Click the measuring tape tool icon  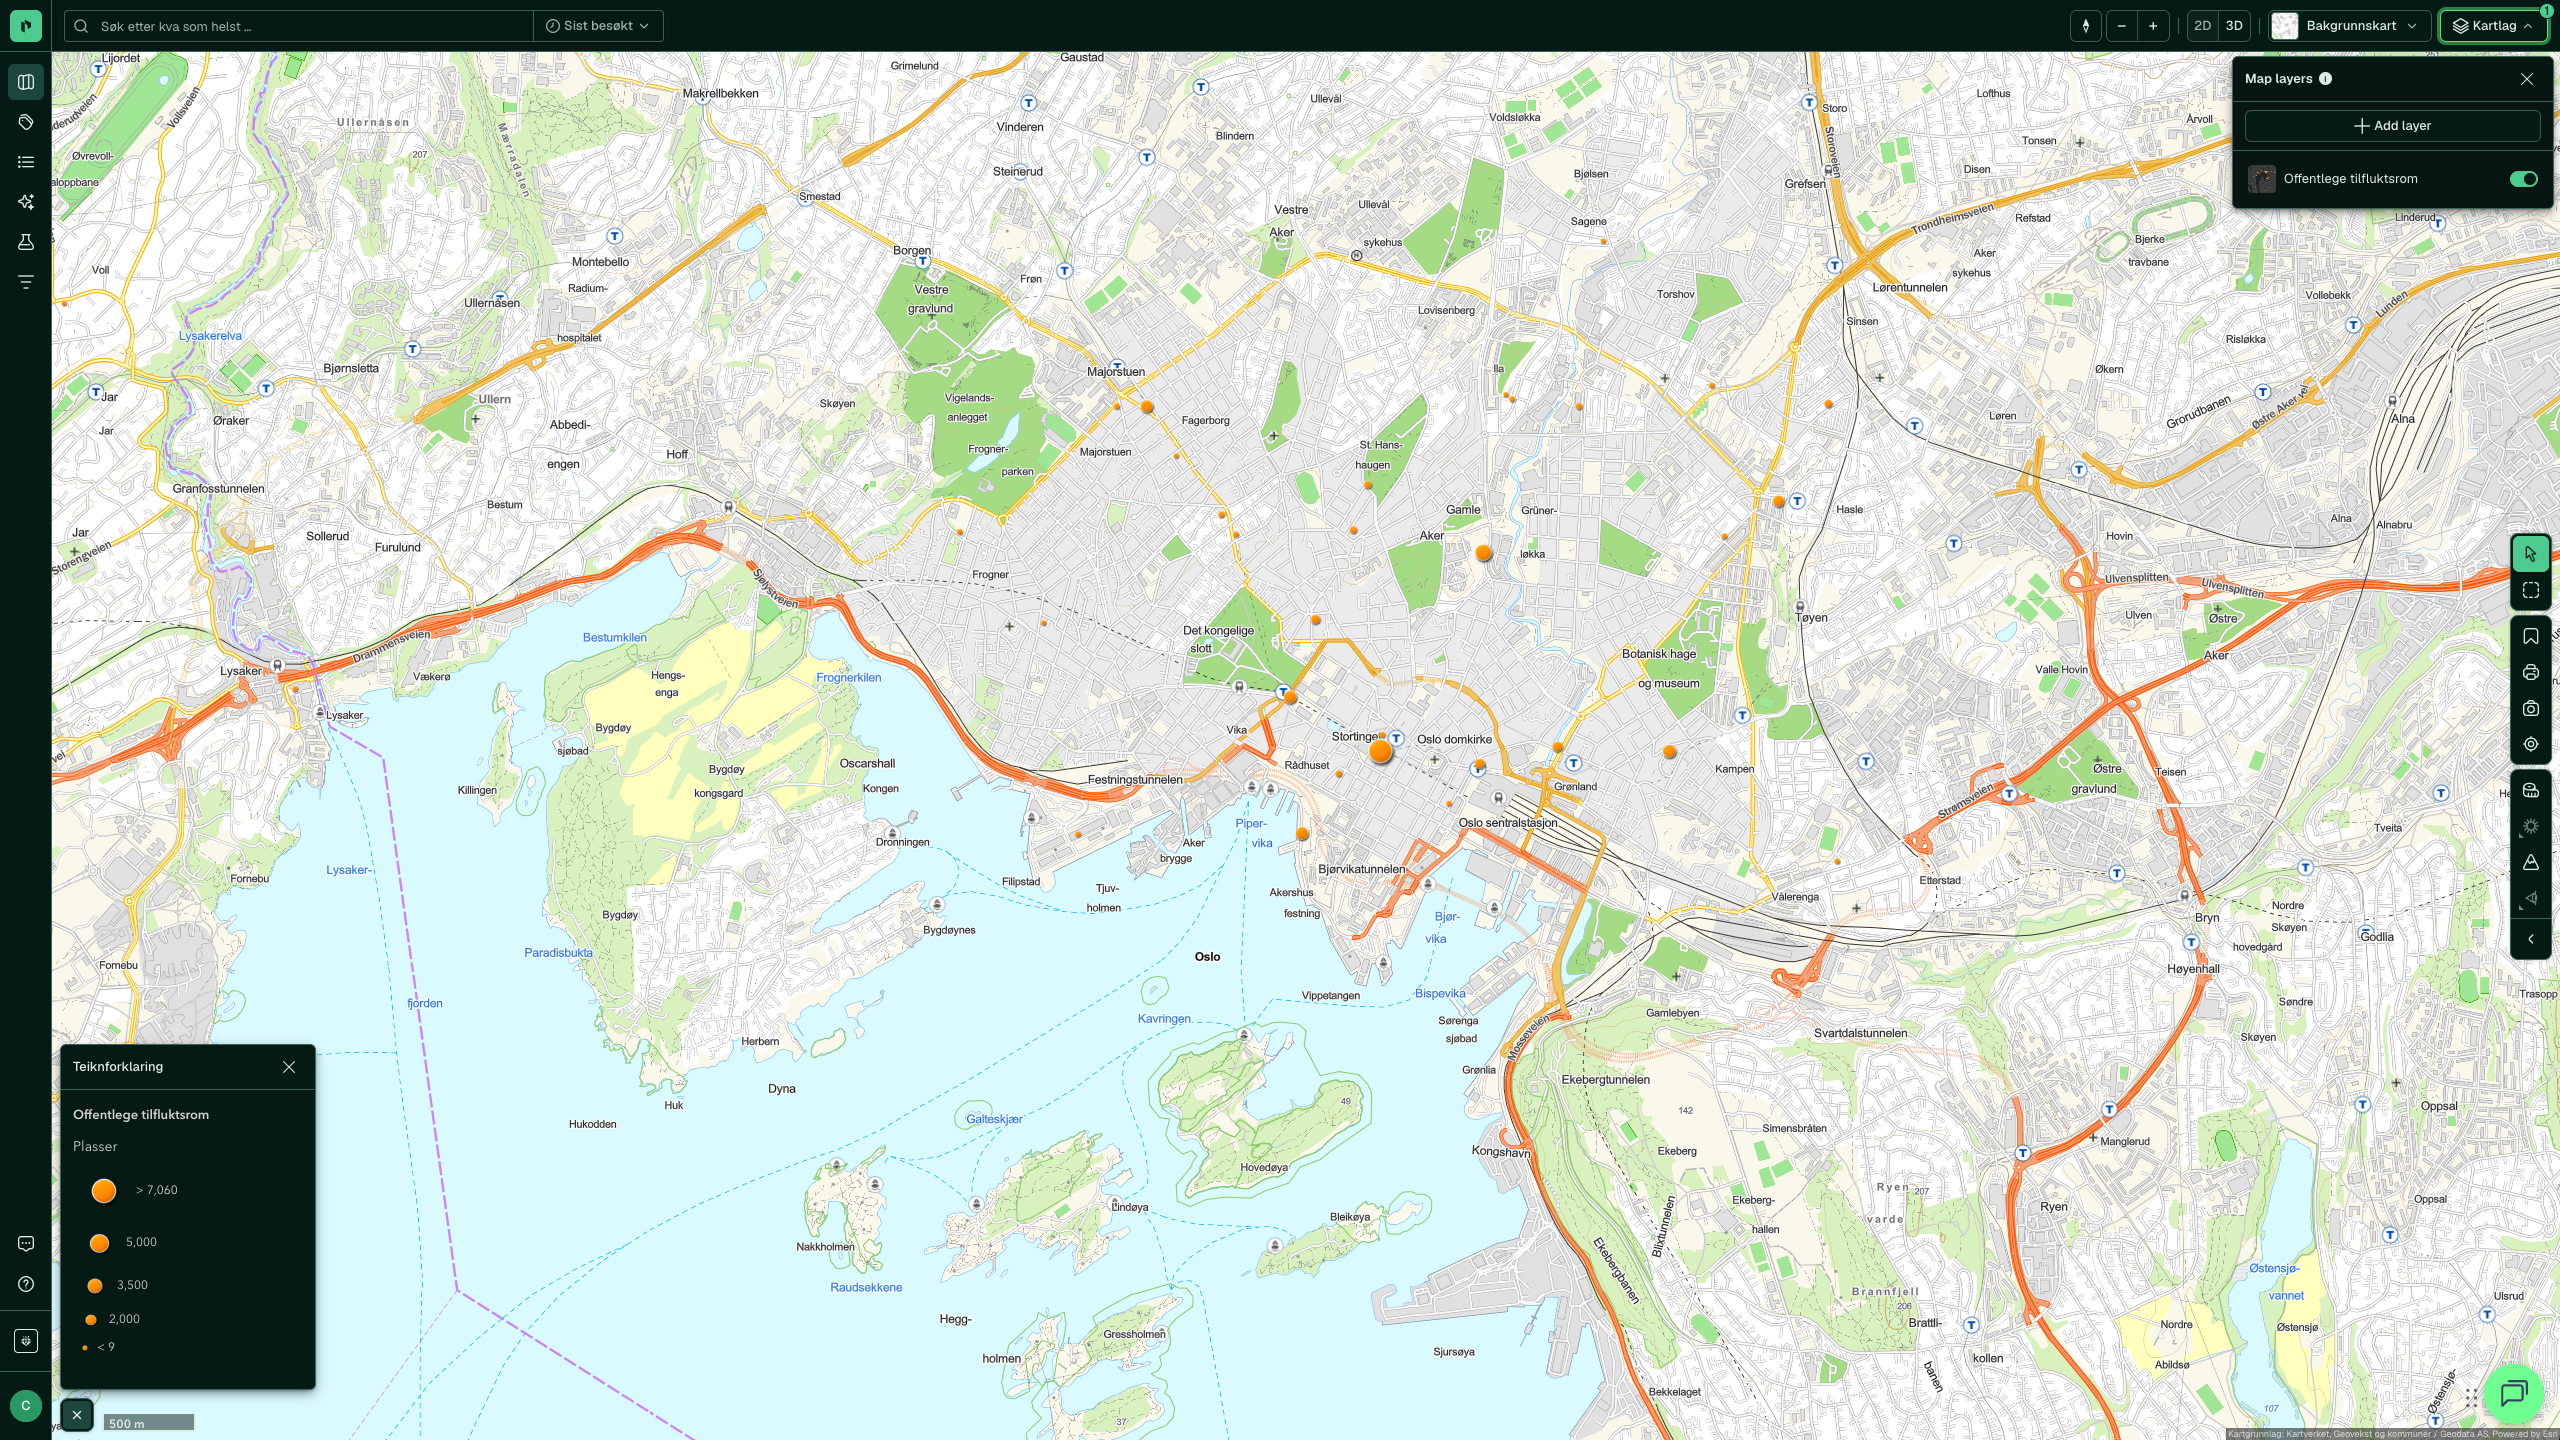coord(2531,791)
